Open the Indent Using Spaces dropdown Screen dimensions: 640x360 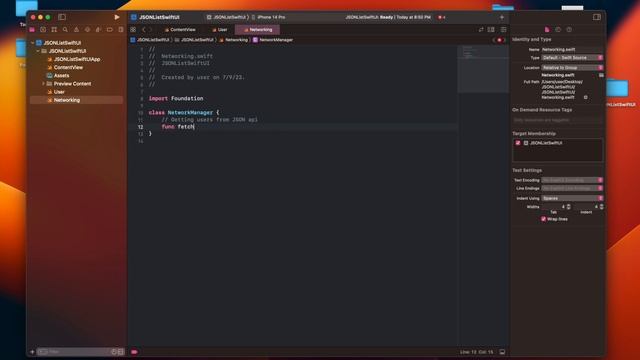[572, 198]
